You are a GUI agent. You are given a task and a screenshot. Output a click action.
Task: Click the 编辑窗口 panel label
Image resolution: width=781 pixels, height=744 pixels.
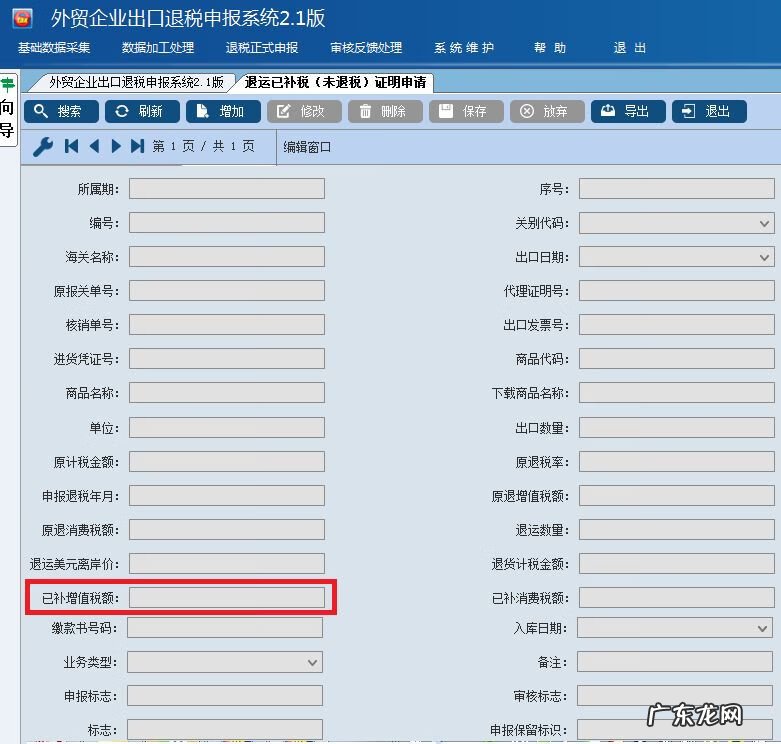pos(307,147)
